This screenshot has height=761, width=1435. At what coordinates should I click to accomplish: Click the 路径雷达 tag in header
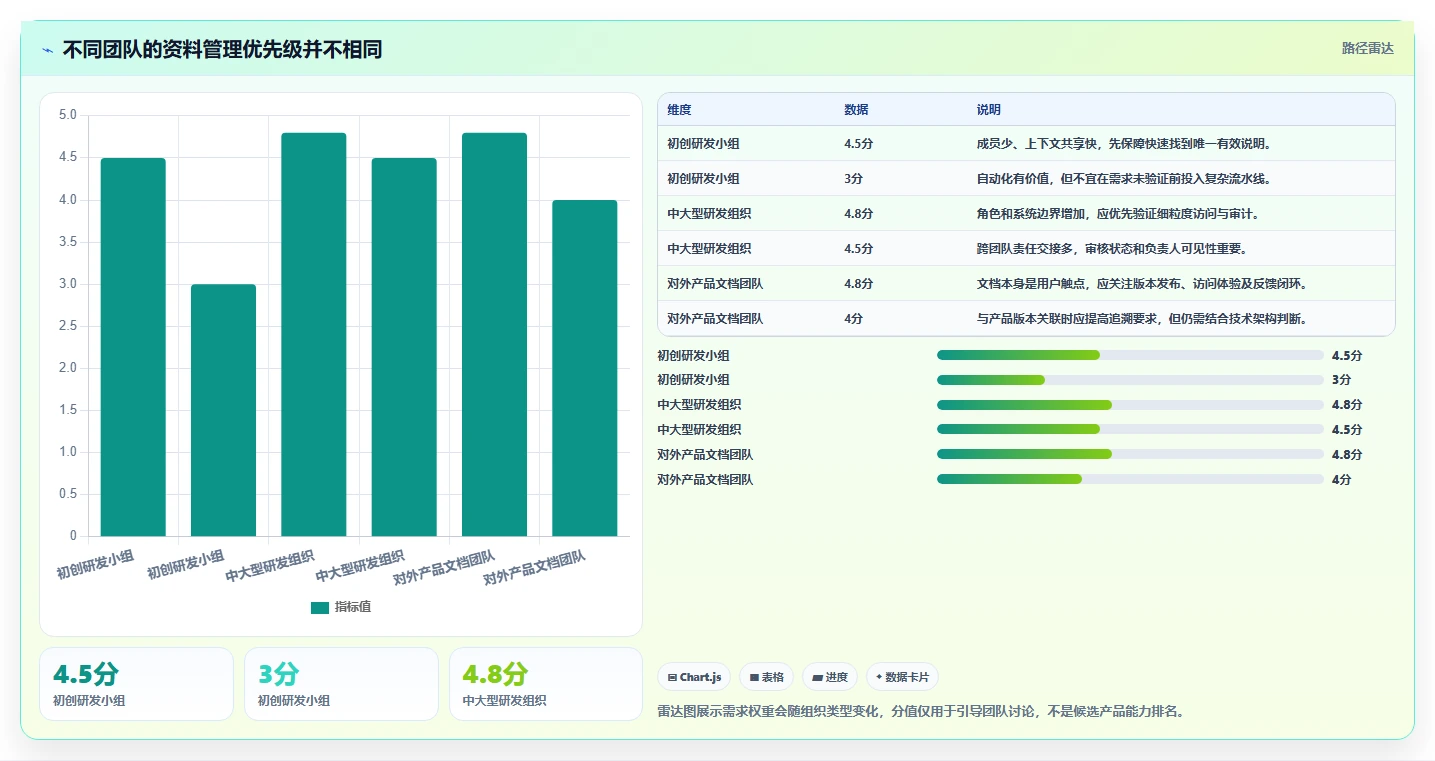coord(1367,48)
